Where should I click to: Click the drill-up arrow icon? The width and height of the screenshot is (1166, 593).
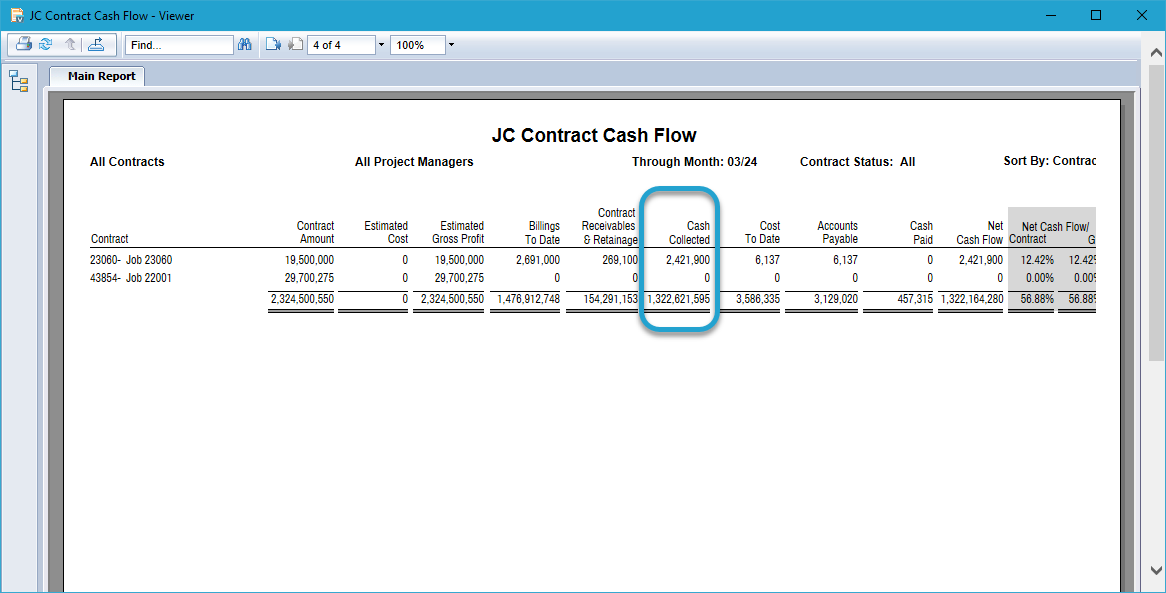coord(71,45)
